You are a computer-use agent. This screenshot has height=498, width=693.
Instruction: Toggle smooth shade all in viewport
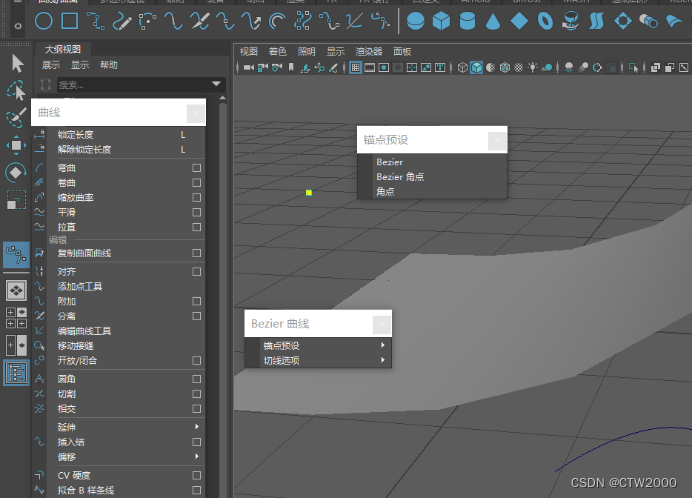[x=476, y=68]
